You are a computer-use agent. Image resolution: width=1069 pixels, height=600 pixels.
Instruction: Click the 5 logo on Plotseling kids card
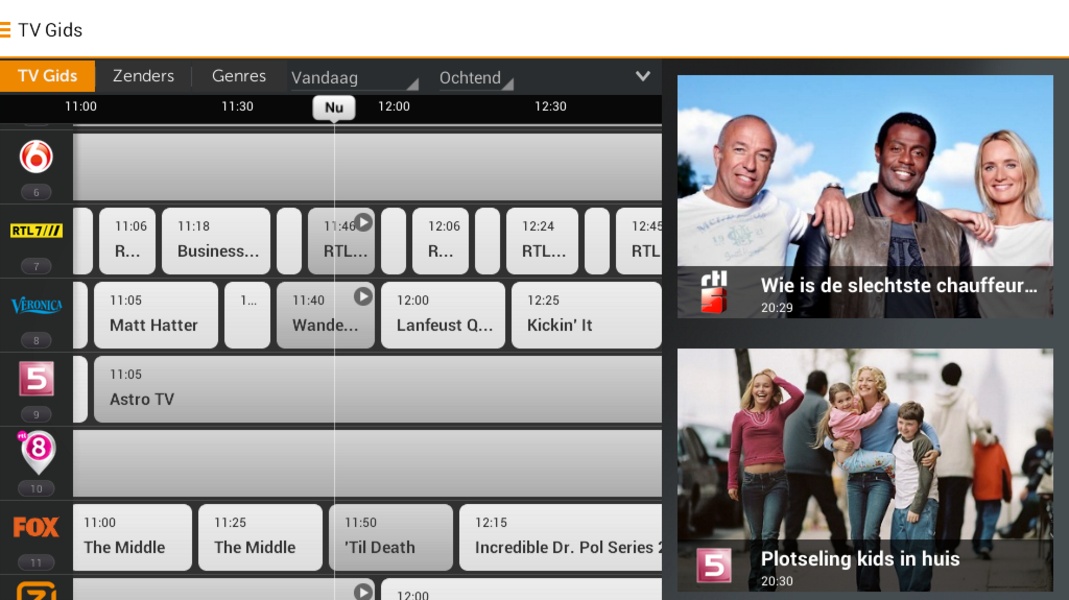pyautogui.click(x=714, y=566)
